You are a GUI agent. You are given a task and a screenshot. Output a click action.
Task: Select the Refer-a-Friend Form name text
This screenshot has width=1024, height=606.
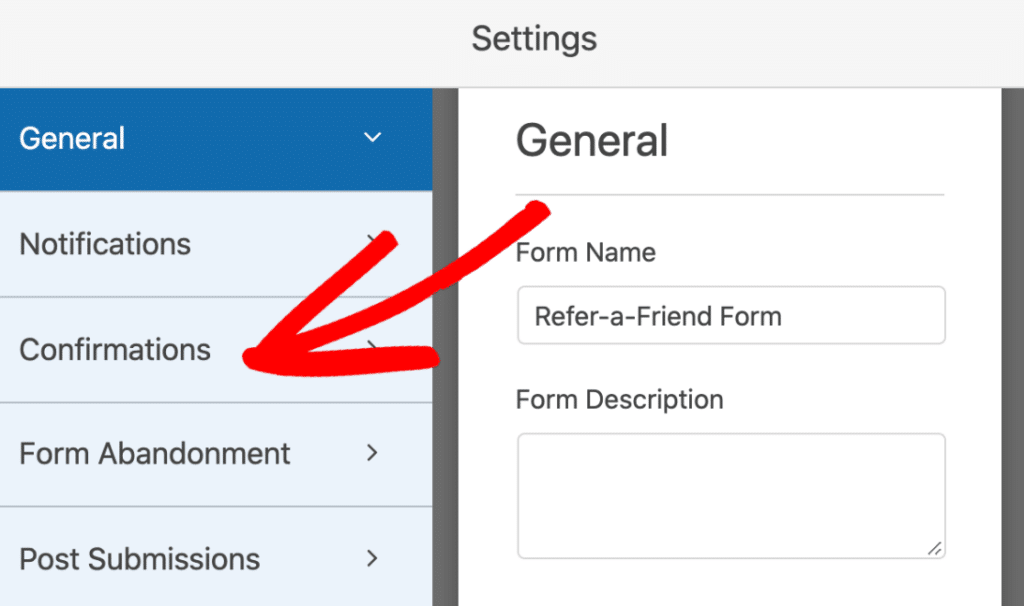click(655, 315)
